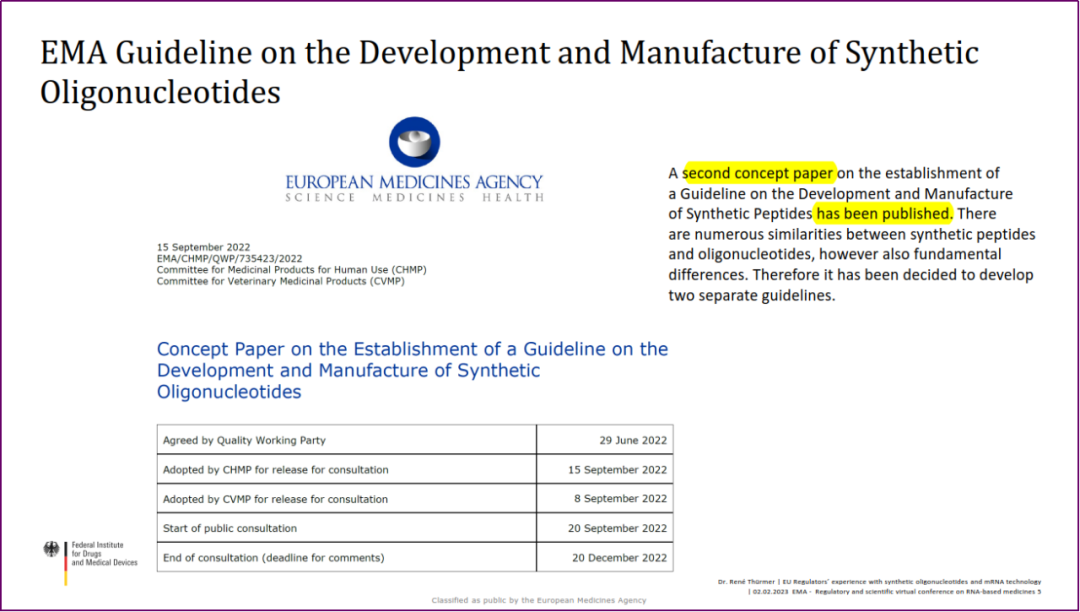Image resolution: width=1080 pixels, height=612 pixels.
Task: Click the footer line '02.02.2023 EMA - Regulatory and scientific virtual conference'
Action: tap(897, 591)
